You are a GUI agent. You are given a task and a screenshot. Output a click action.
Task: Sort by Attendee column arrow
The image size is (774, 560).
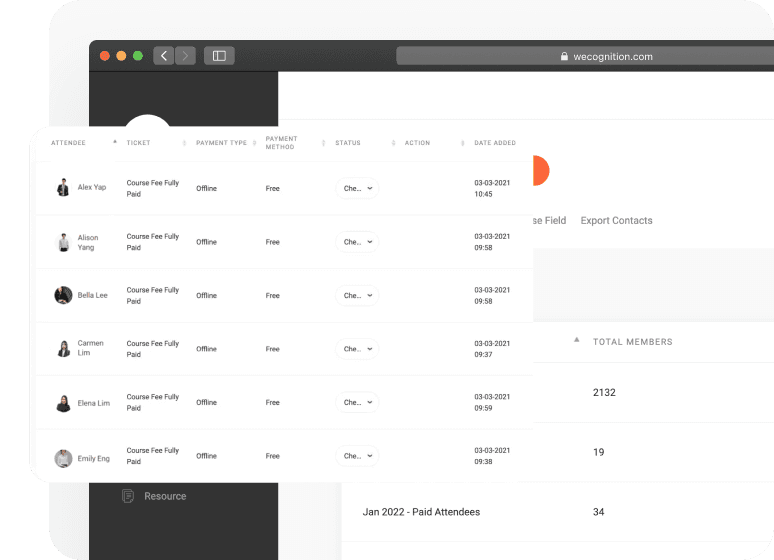tap(115, 142)
